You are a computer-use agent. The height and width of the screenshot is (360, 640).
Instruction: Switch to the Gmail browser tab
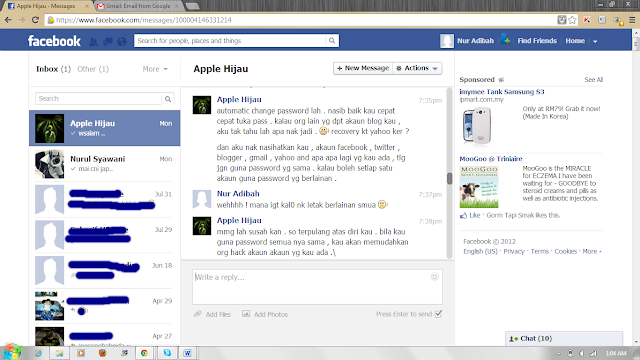point(139,6)
